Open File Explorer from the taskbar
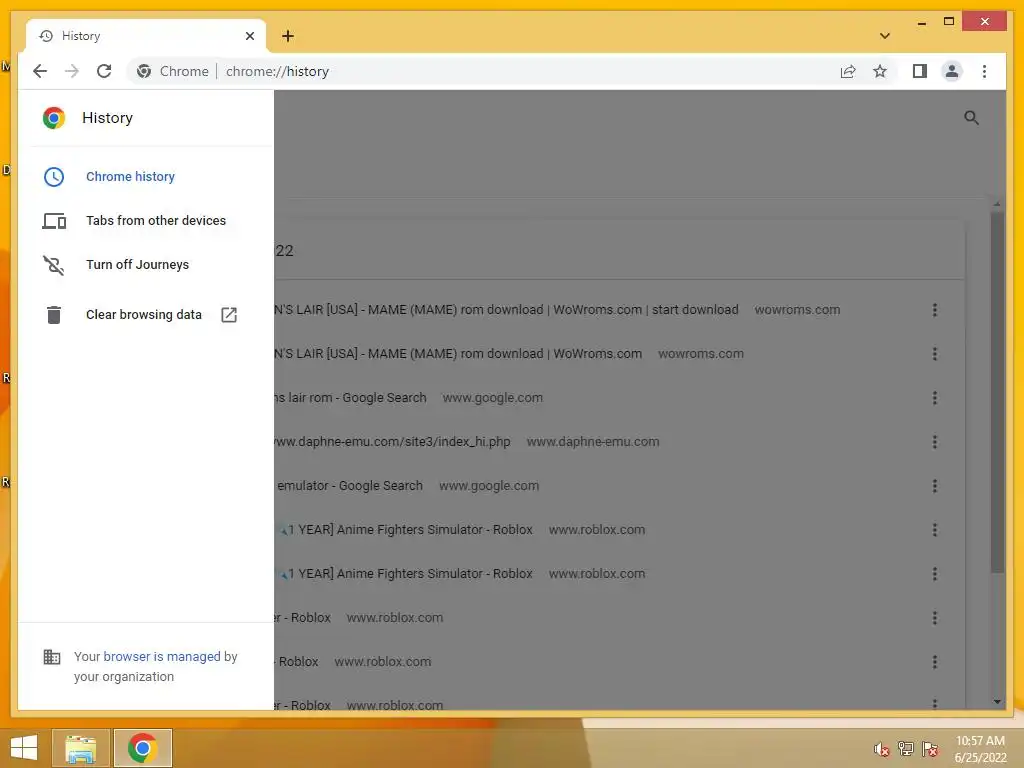Viewport: 1024px width, 768px height. tap(80, 748)
